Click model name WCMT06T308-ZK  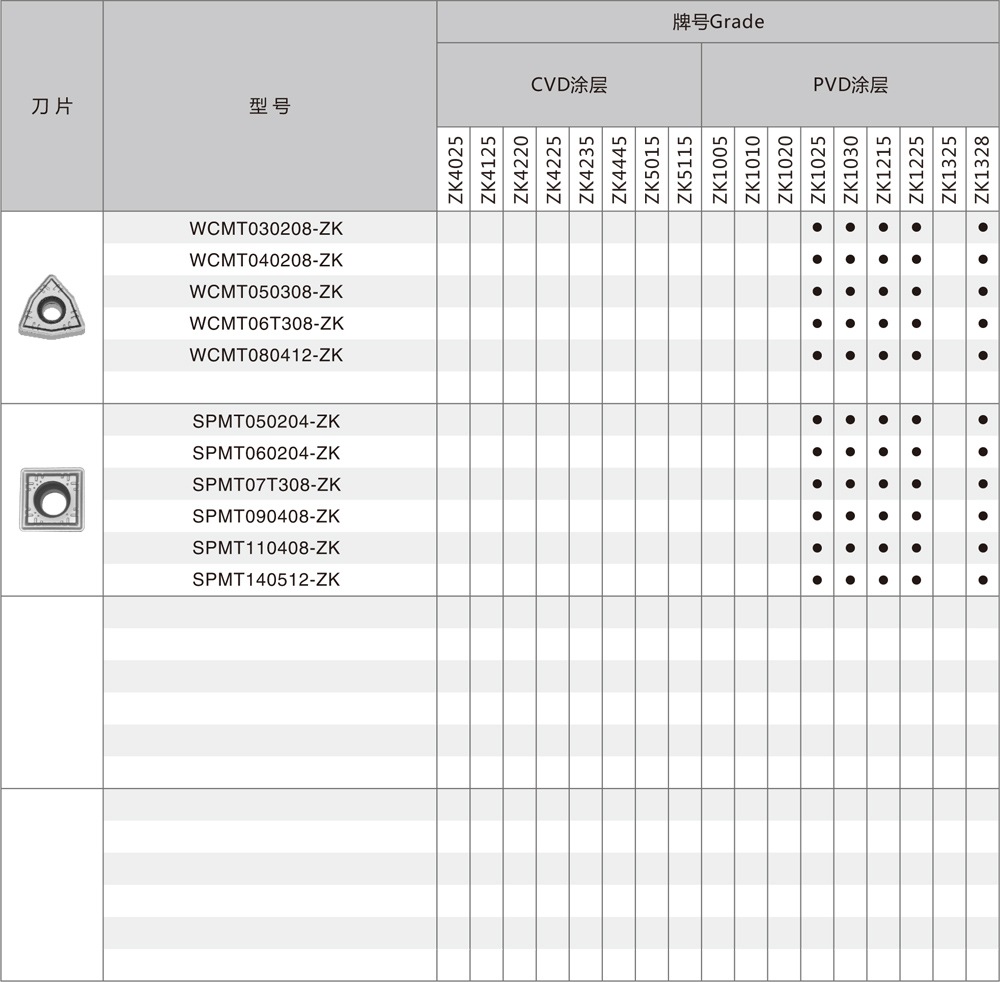266,323
